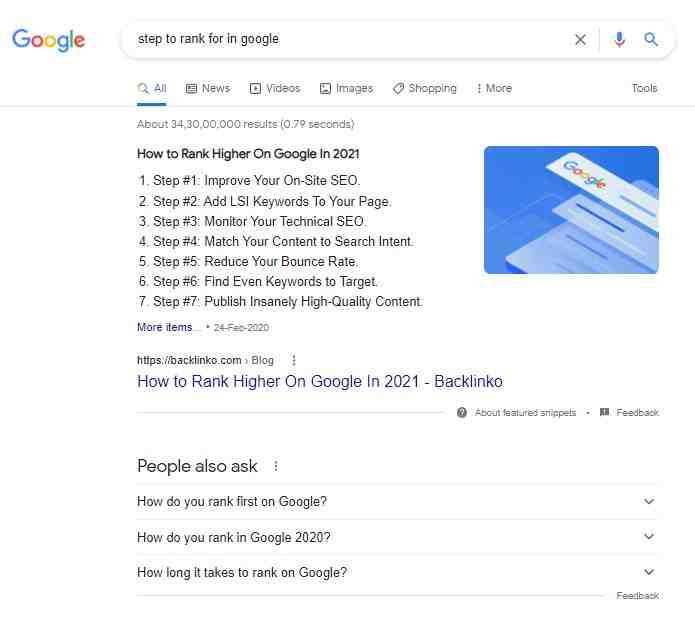Click Step #1: Improve Your On-Site SEO
This screenshot has height=621, width=695.
click(x=257, y=180)
